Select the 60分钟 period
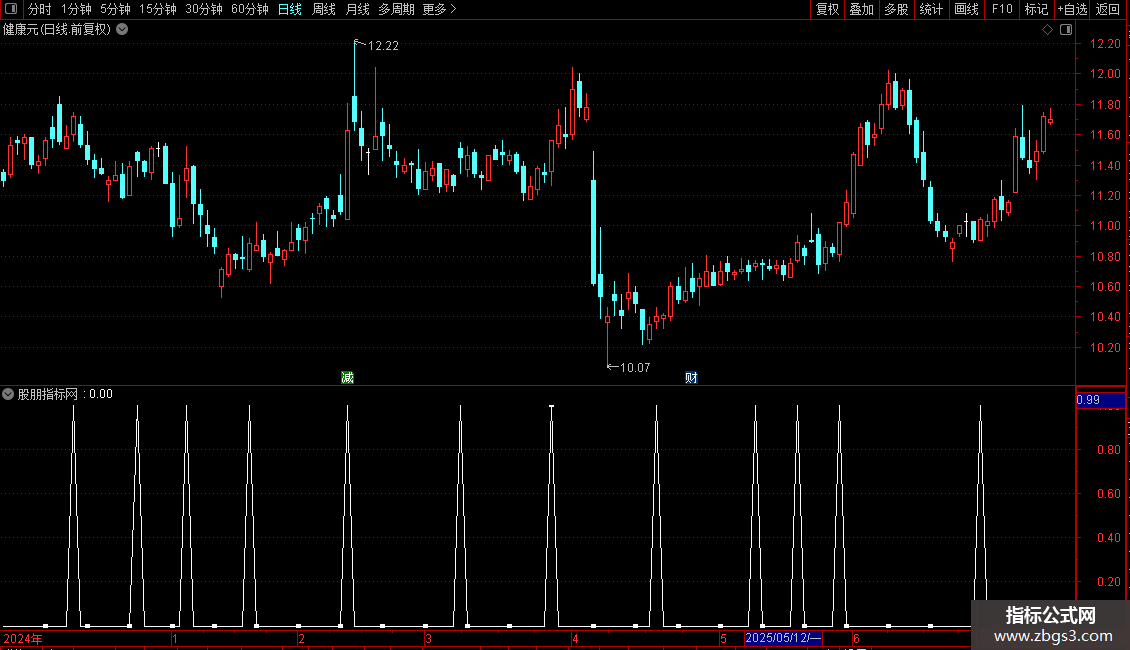The image size is (1130, 650). pyautogui.click(x=250, y=9)
